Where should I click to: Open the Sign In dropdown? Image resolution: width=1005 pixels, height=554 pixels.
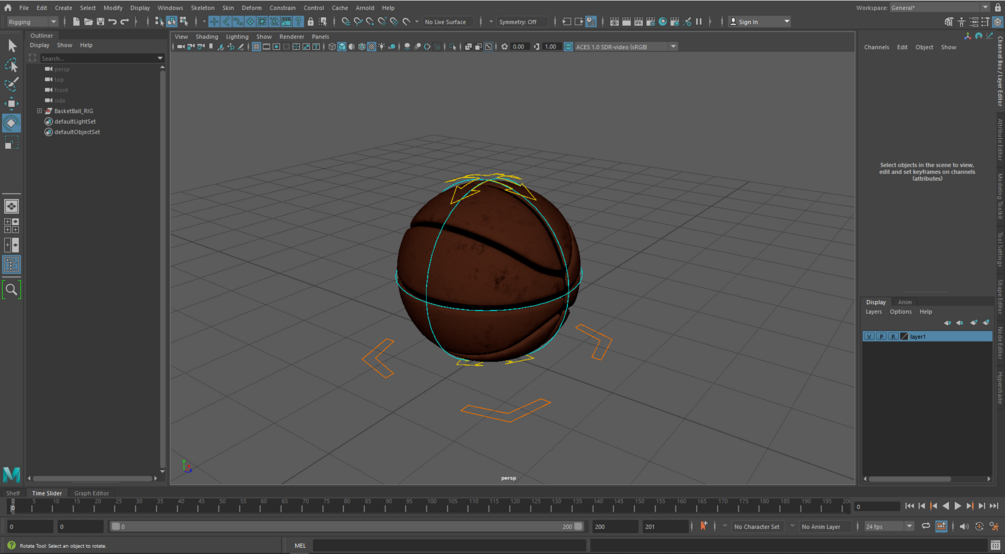pos(760,22)
